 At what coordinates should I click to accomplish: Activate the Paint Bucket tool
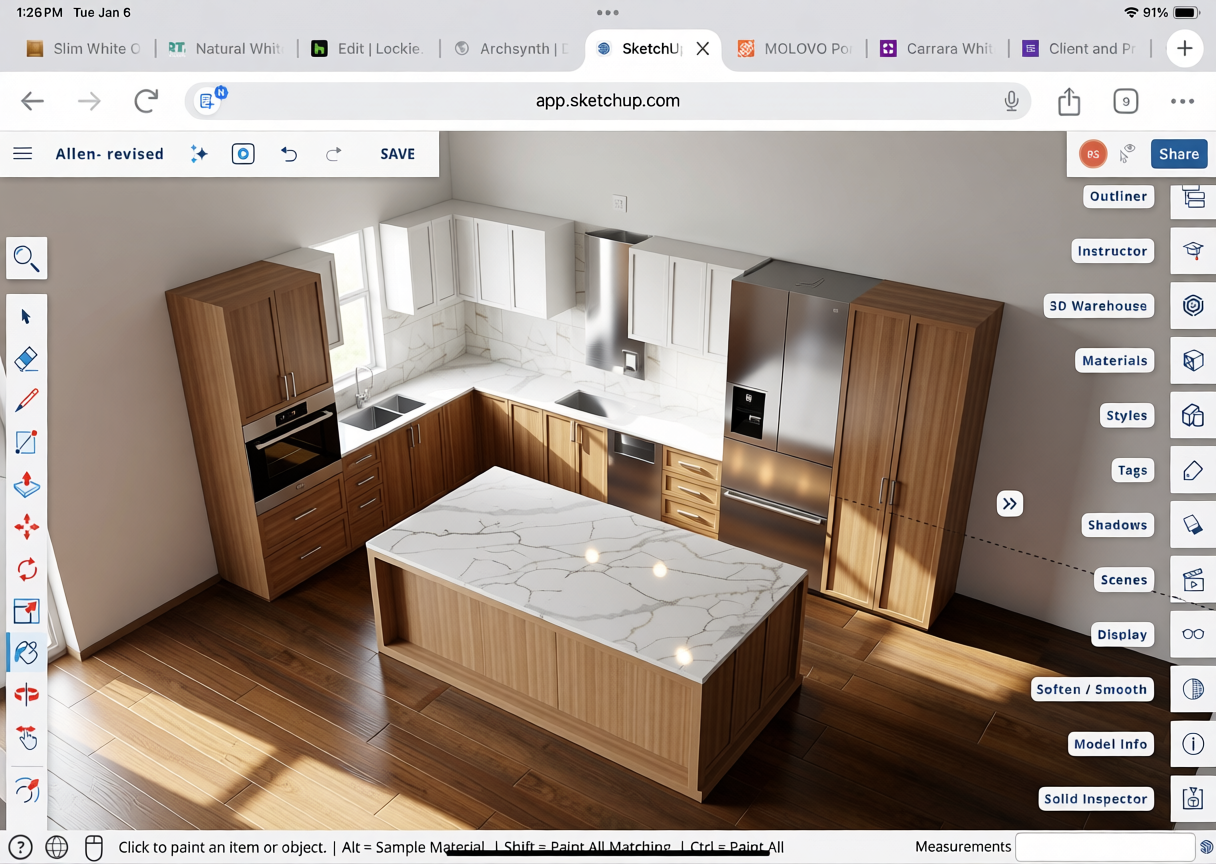[x=27, y=652]
